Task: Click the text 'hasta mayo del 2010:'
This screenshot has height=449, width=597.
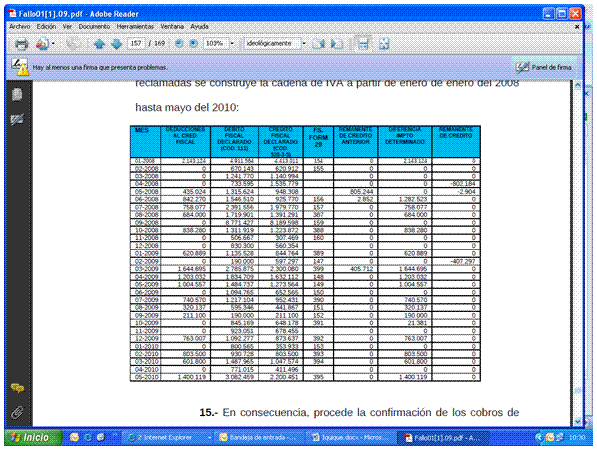Action: tap(187, 108)
